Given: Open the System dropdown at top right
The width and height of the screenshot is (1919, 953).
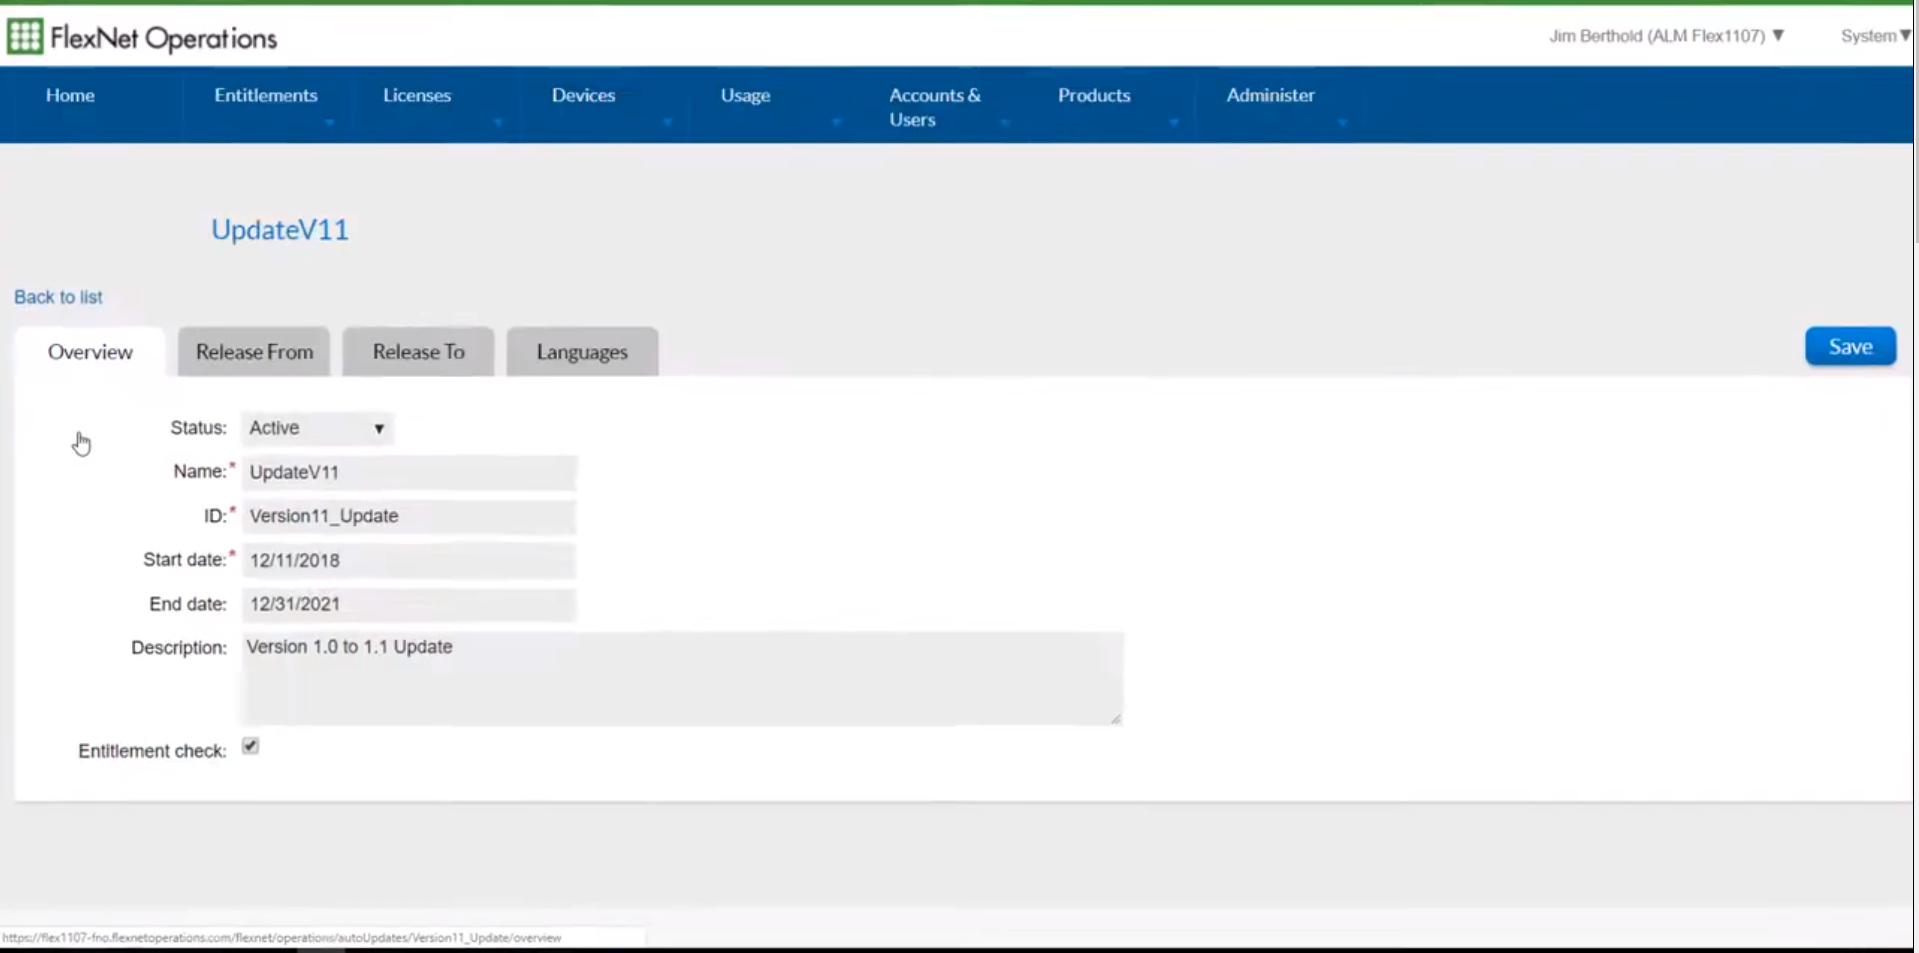Looking at the screenshot, I should pos(1875,35).
